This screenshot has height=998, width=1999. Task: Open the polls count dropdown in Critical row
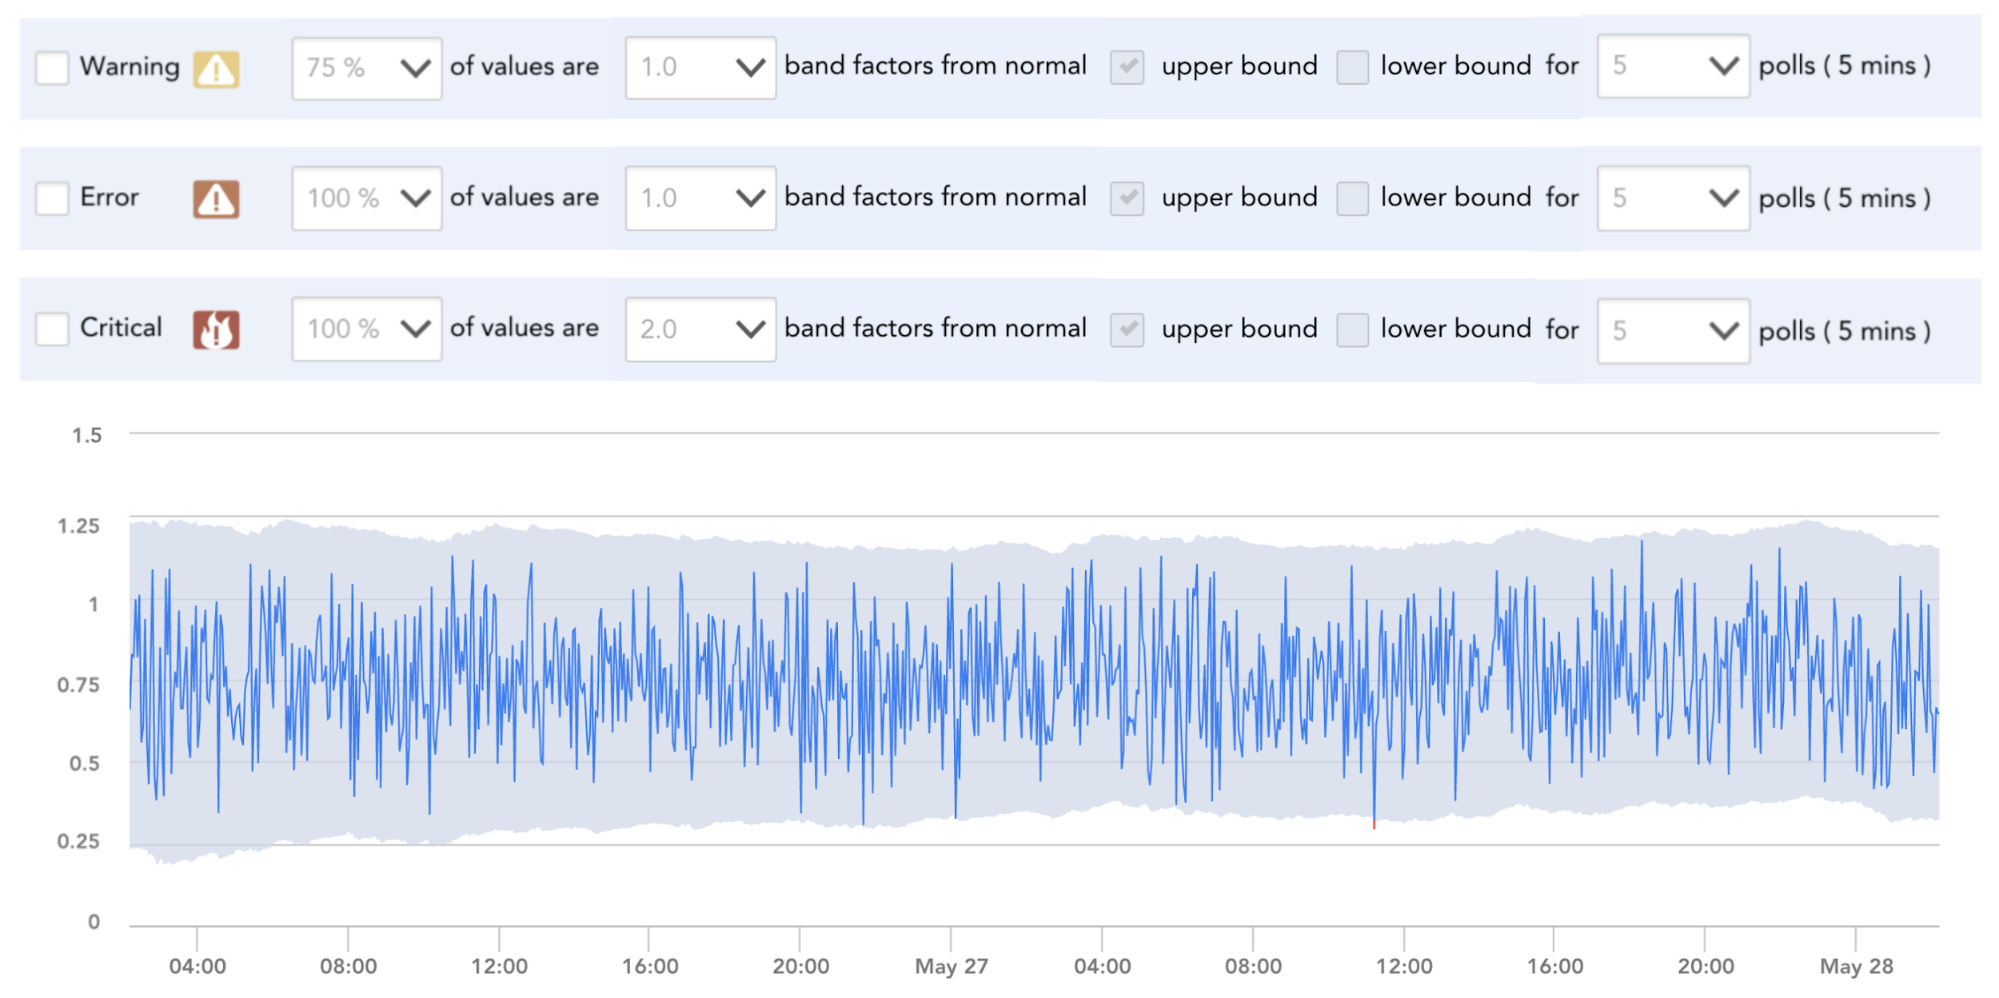coord(1673,330)
